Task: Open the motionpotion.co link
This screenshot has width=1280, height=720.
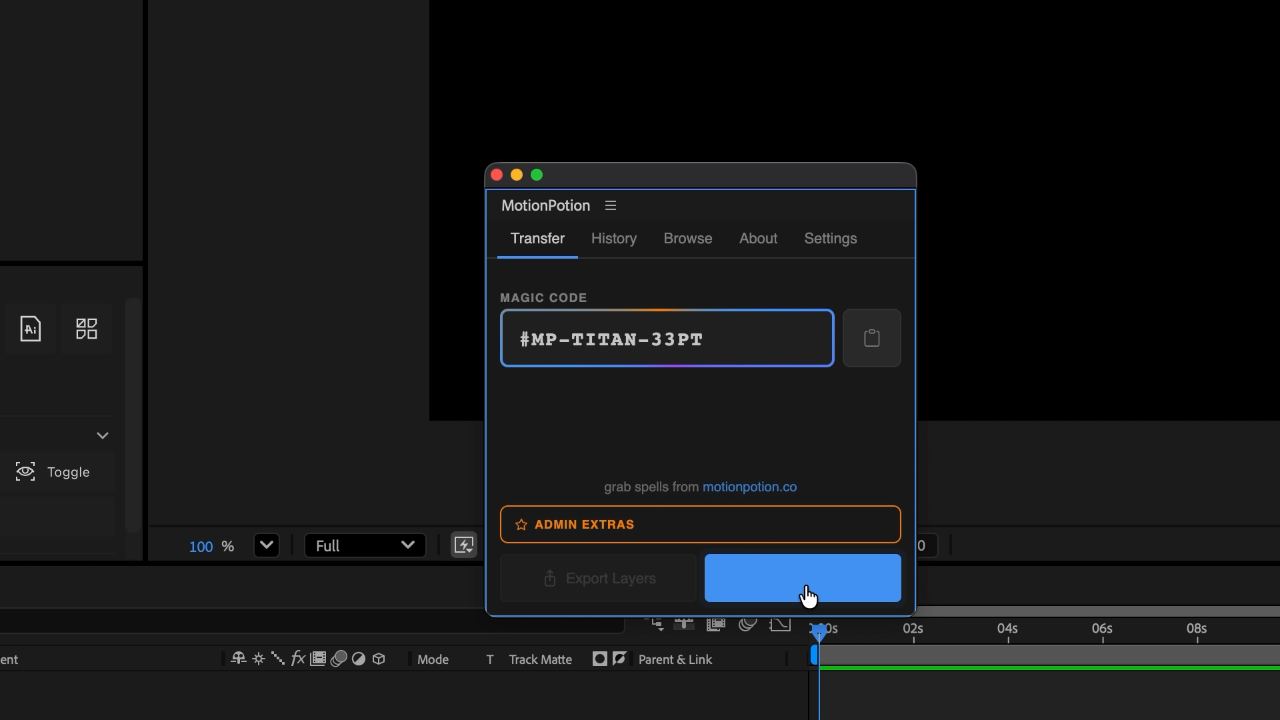Action: click(750, 487)
